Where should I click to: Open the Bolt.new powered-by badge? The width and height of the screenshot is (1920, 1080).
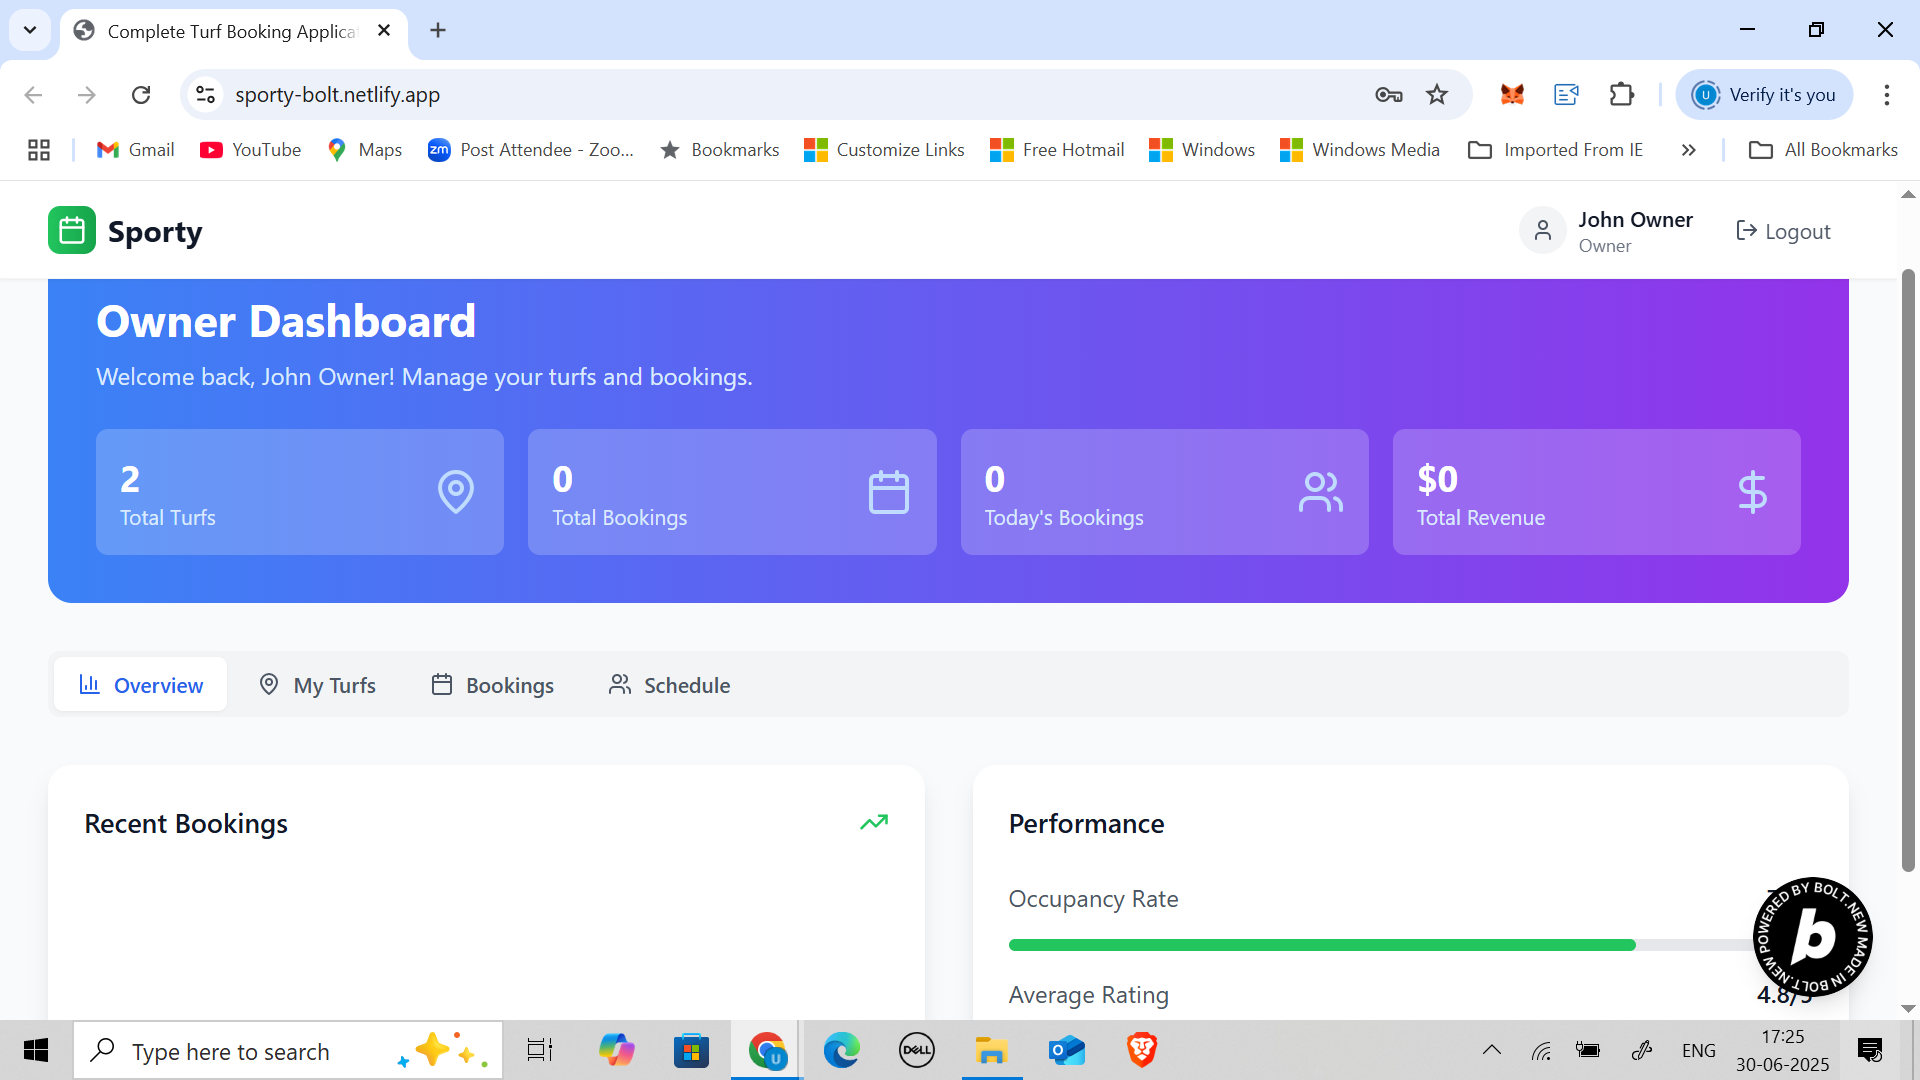(x=1812, y=937)
